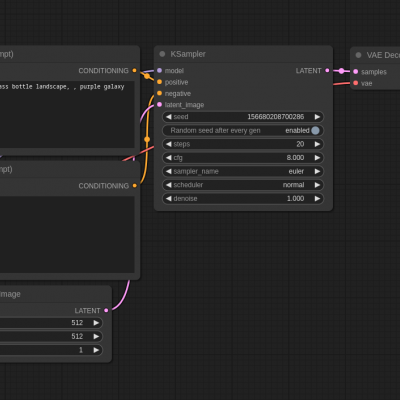
Task: Click the empty prompt text box under the lower CONDITIONING output
Action: [x=67, y=235]
